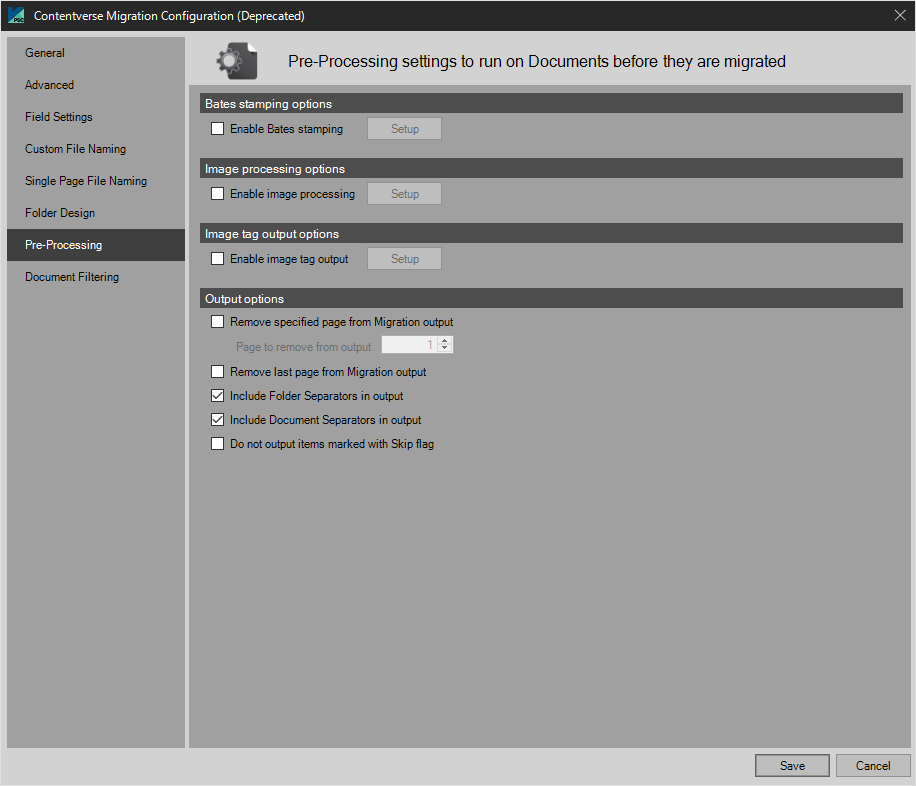Open the Folder Design page

96,213
